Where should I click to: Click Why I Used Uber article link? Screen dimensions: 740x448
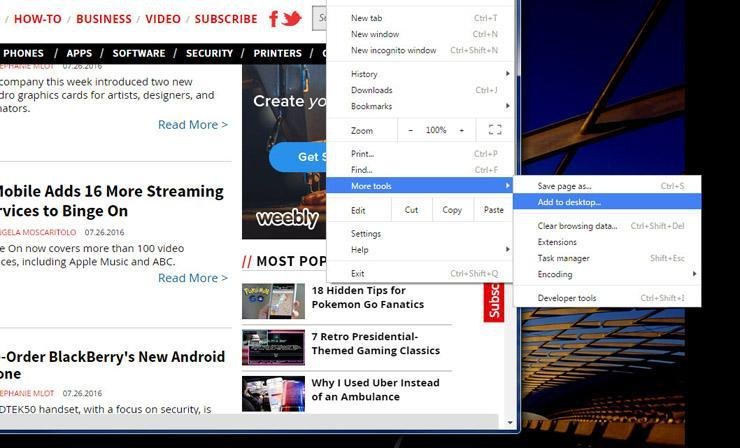(374, 390)
